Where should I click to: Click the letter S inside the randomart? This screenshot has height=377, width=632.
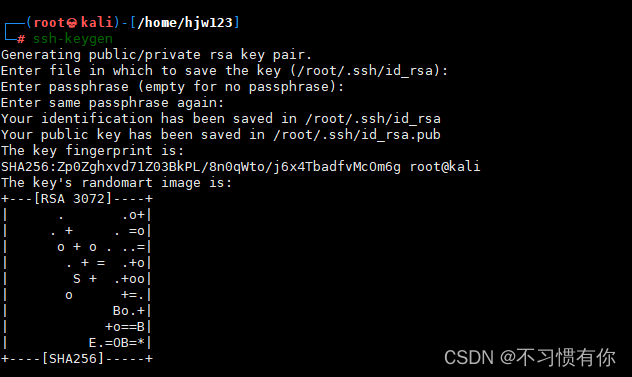click(77, 279)
